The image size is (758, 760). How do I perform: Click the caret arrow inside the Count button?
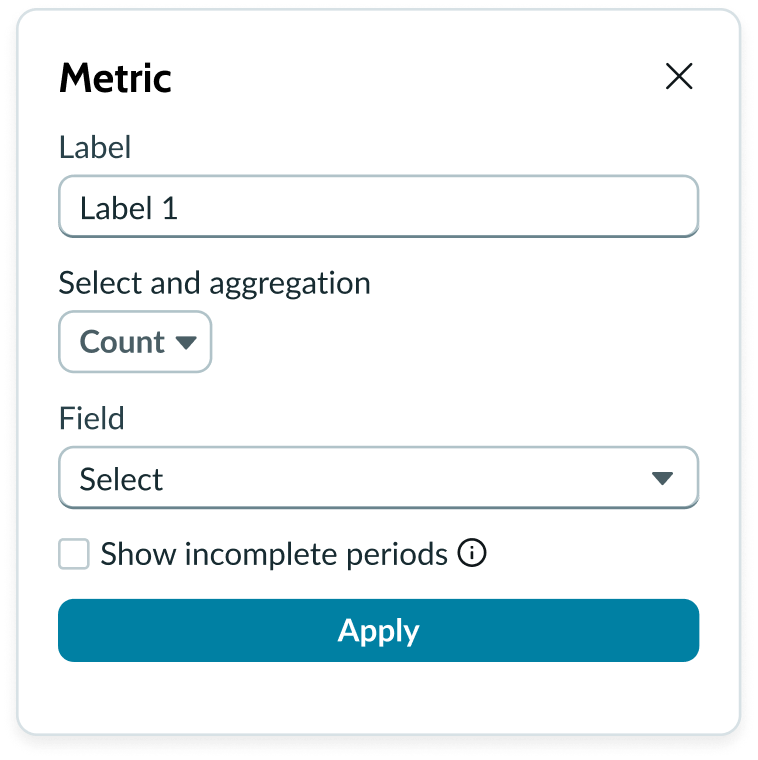point(186,342)
